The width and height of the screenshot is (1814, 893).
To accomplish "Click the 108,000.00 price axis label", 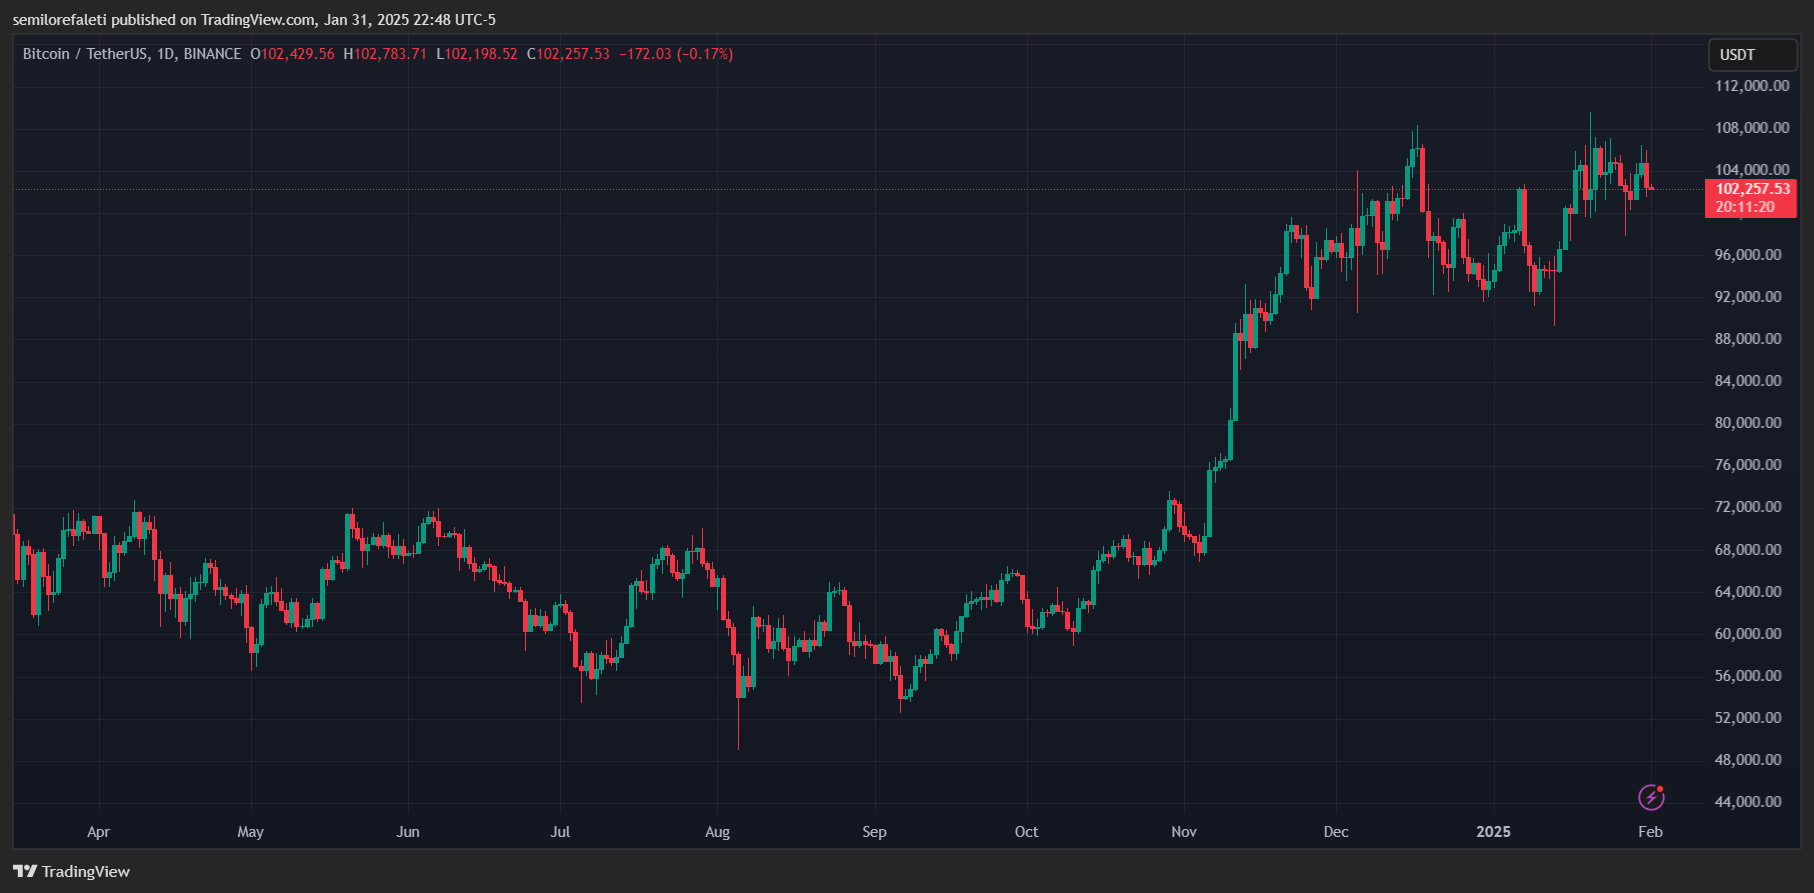I will click(x=1752, y=128).
